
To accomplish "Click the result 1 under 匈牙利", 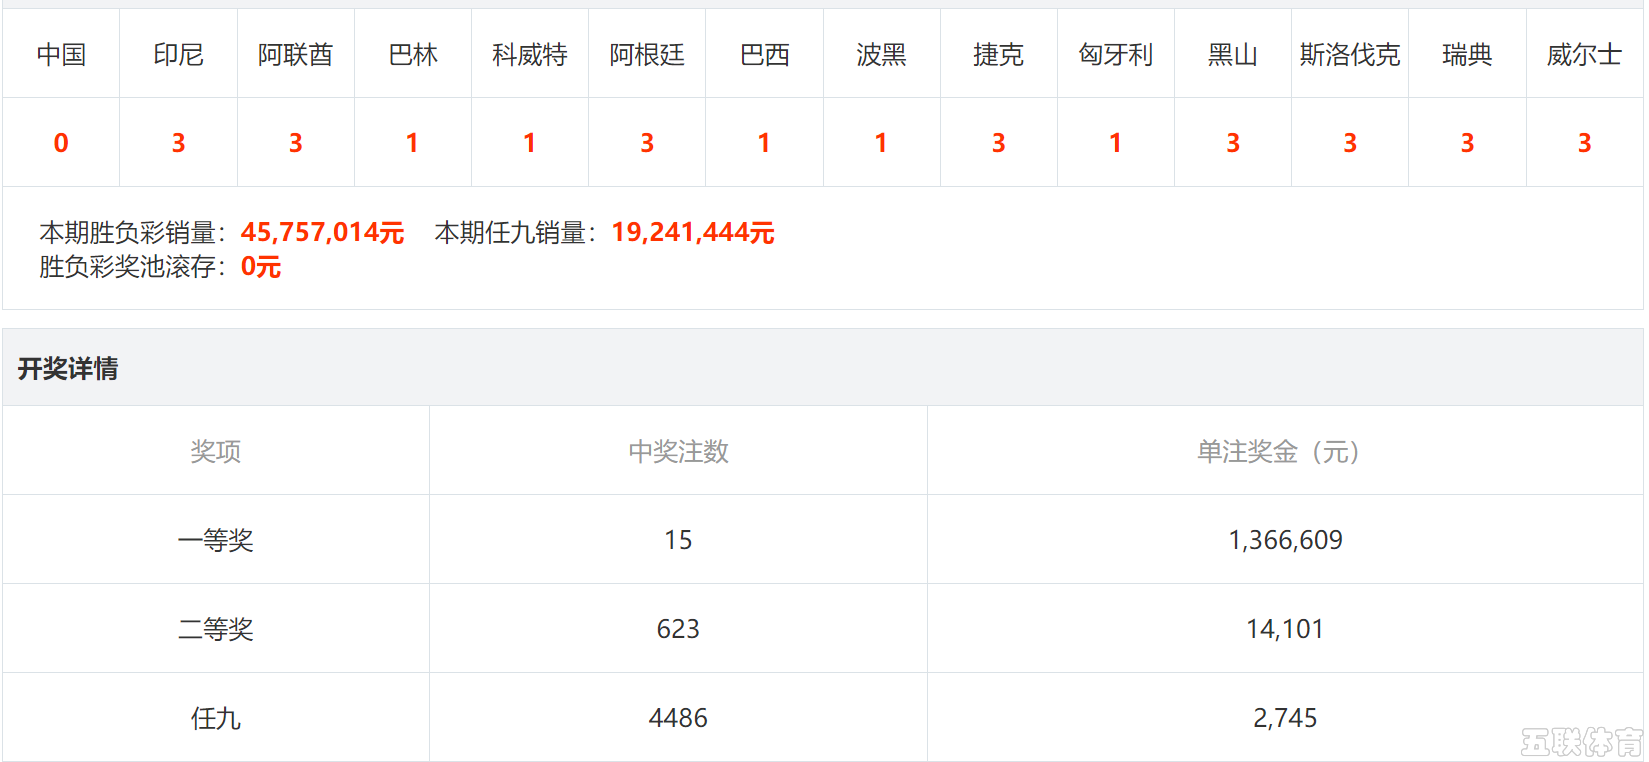I will click(x=1115, y=143).
